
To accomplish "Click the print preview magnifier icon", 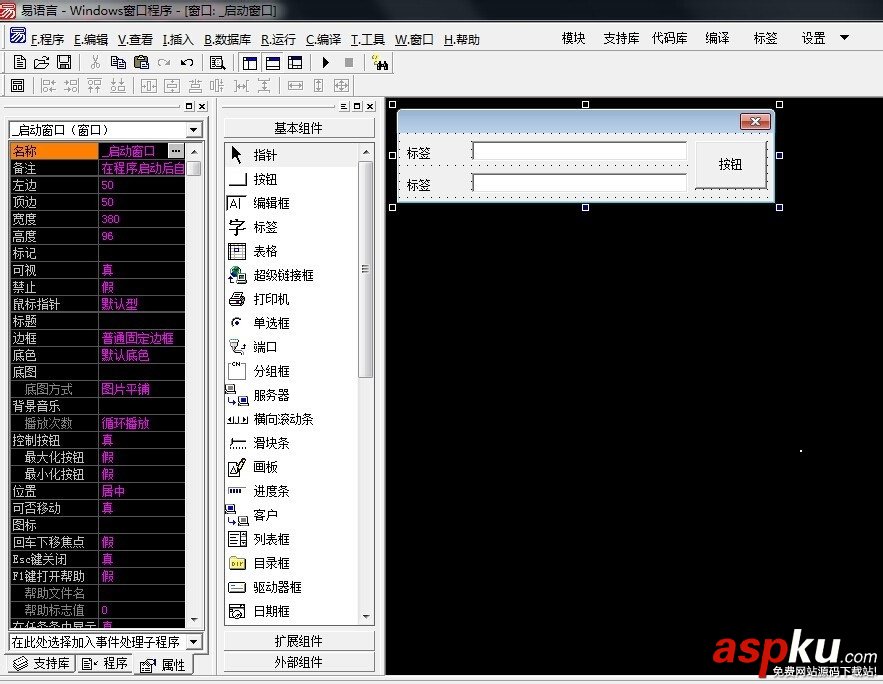I will click(x=217, y=62).
